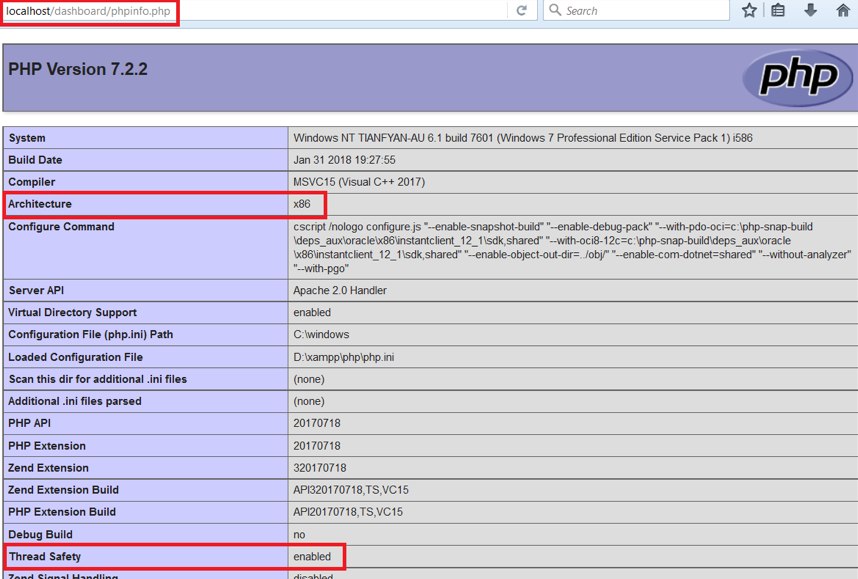Select PHP Extension value '20170718'
Image resolution: width=858 pixels, height=579 pixels.
pyautogui.click(x=317, y=445)
